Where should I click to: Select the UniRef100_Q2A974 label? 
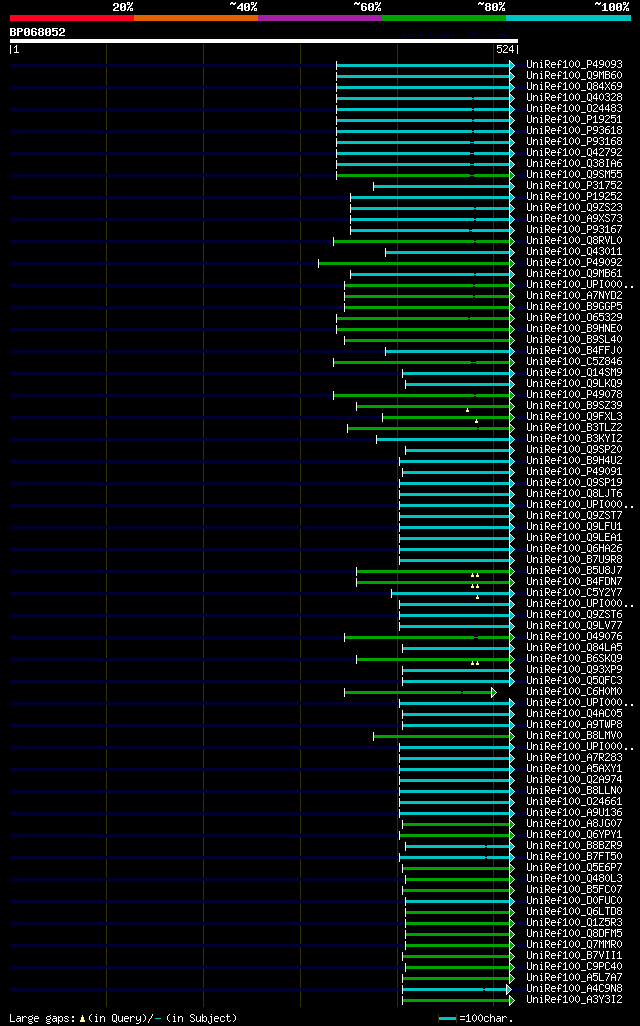tap(575, 779)
